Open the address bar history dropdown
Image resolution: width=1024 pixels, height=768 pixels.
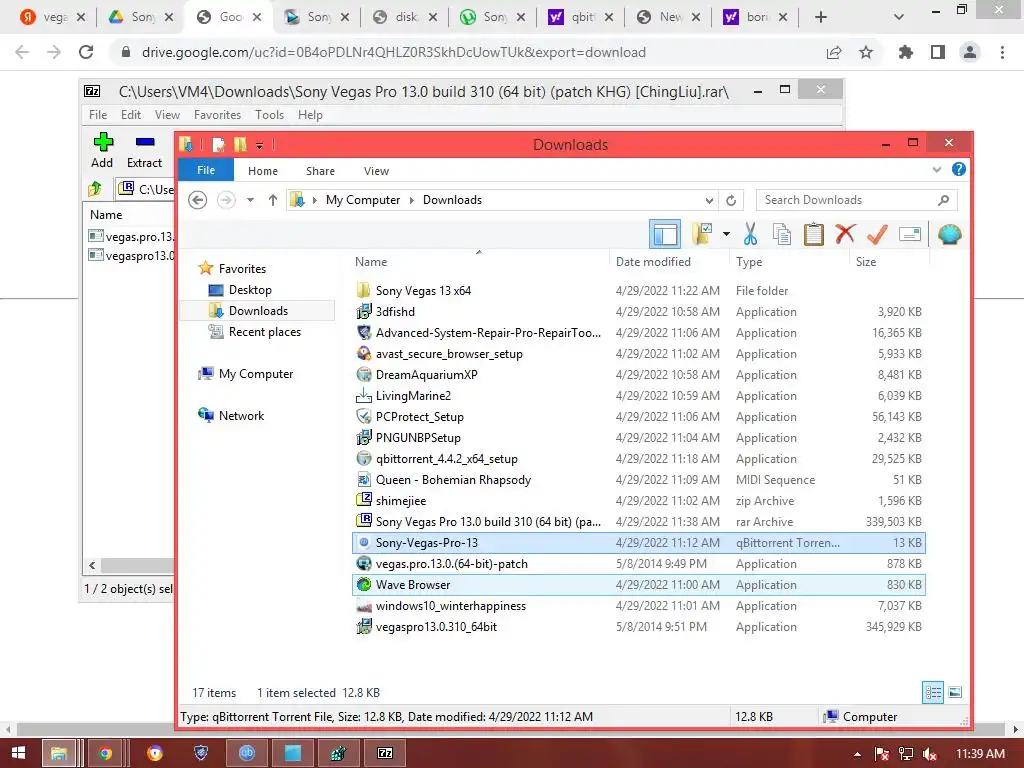click(x=709, y=200)
